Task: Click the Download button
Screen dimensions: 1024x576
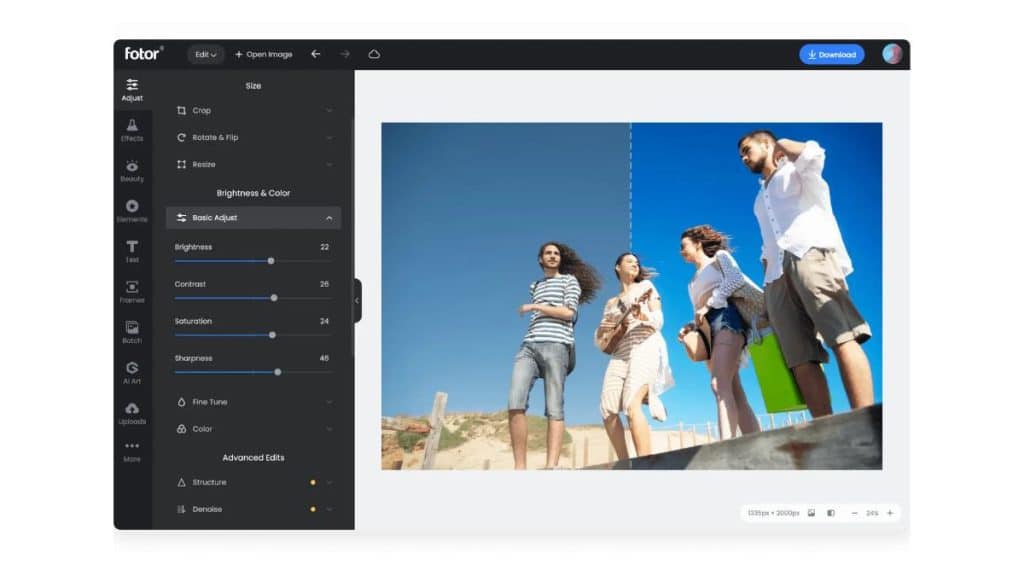Action: 831,54
